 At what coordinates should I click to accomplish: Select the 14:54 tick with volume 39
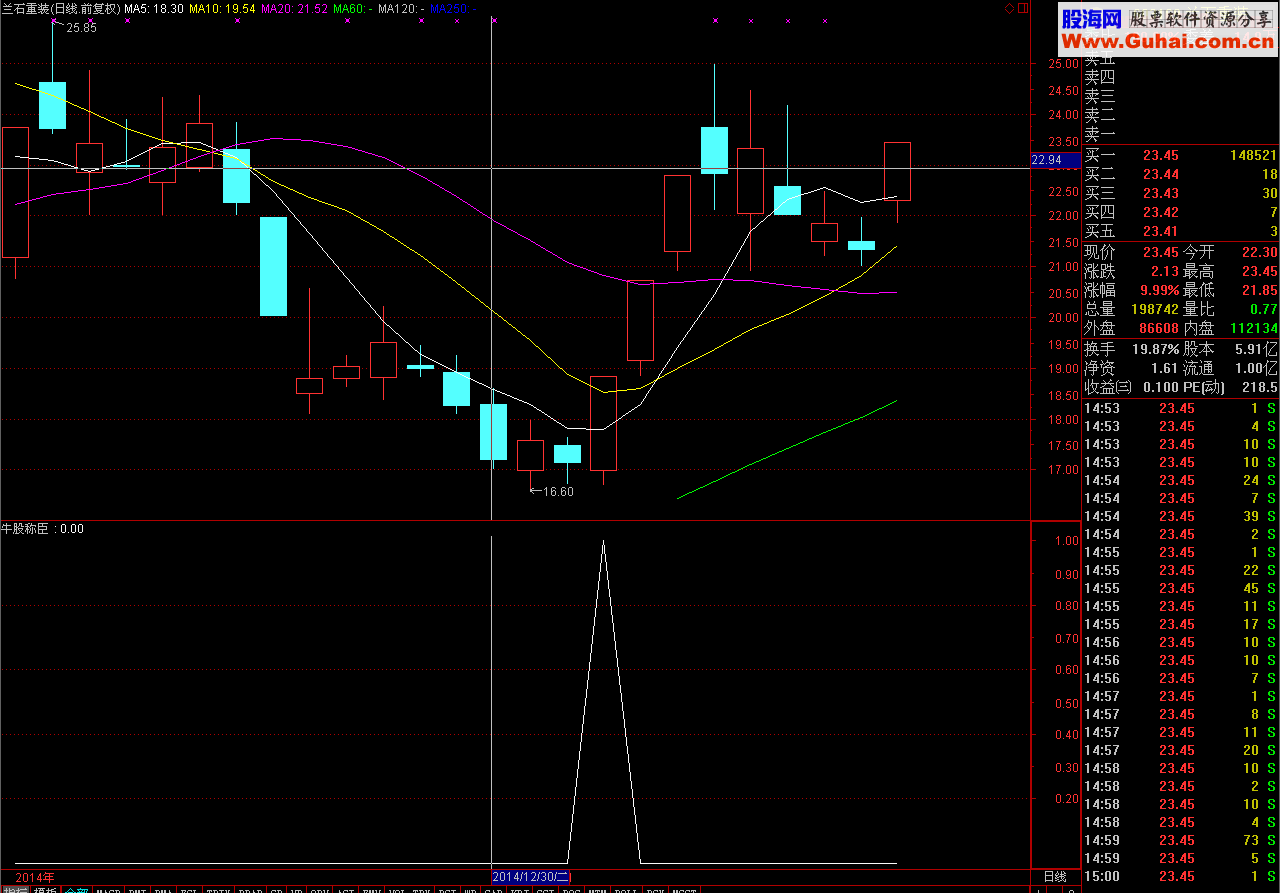point(1181,516)
